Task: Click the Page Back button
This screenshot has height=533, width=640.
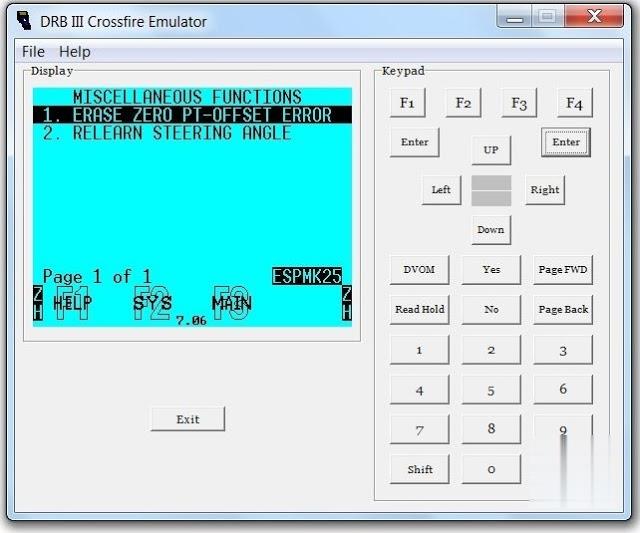Action: coord(563,310)
